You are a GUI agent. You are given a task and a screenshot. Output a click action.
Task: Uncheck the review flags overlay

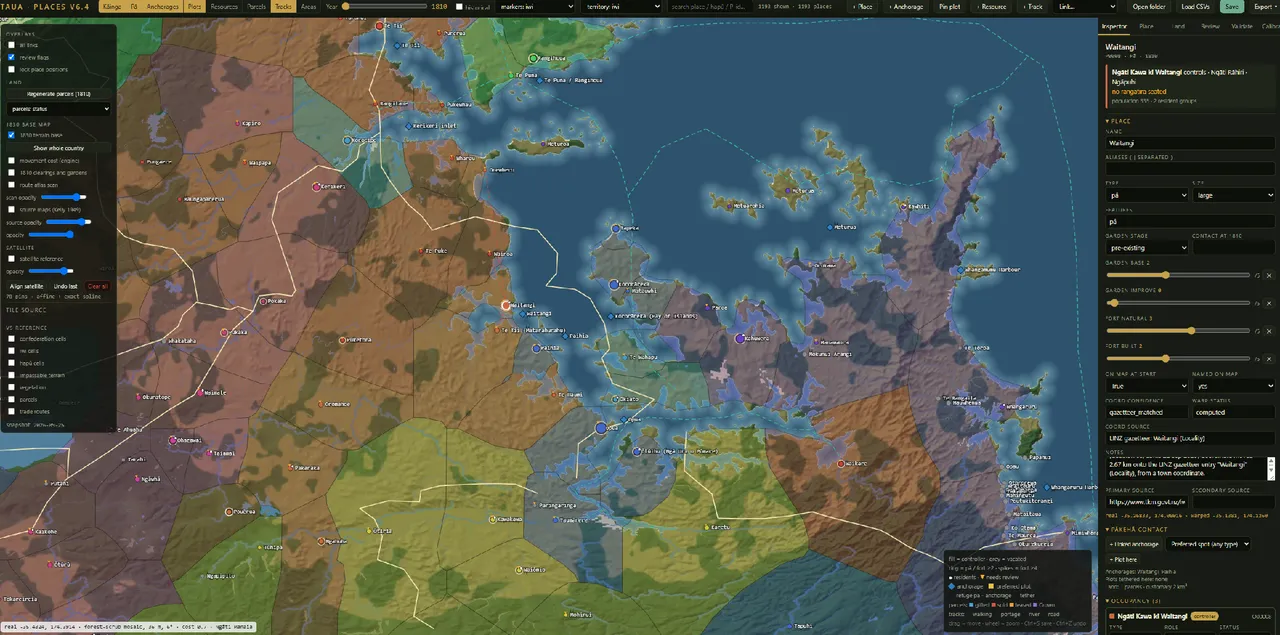[x=11, y=57]
